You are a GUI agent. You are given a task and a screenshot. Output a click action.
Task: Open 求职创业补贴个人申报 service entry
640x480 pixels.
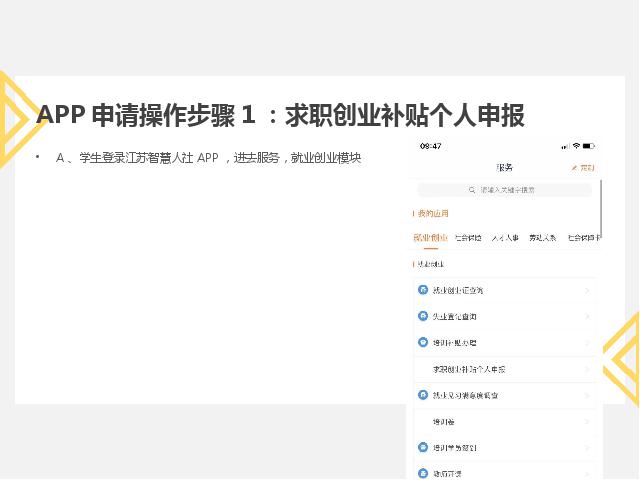pos(470,369)
